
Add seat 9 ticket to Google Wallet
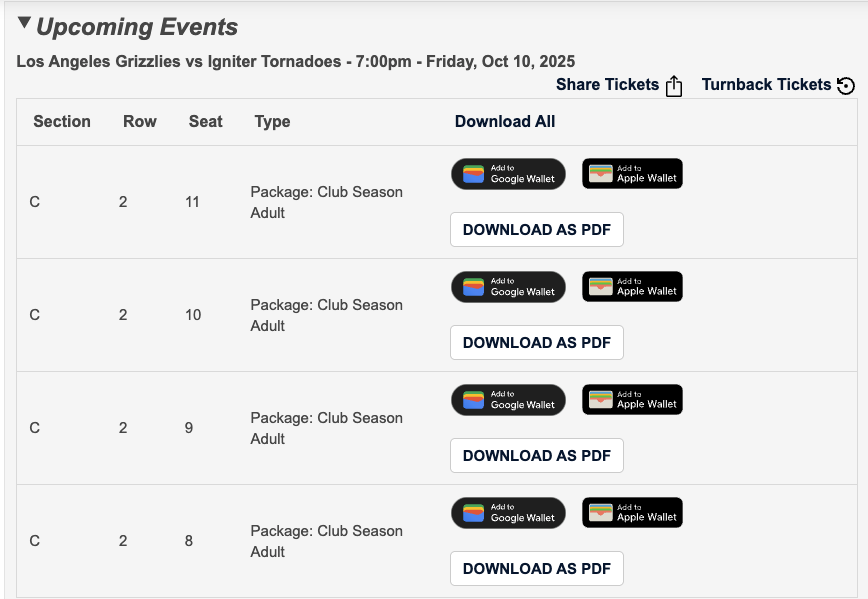(508, 400)
